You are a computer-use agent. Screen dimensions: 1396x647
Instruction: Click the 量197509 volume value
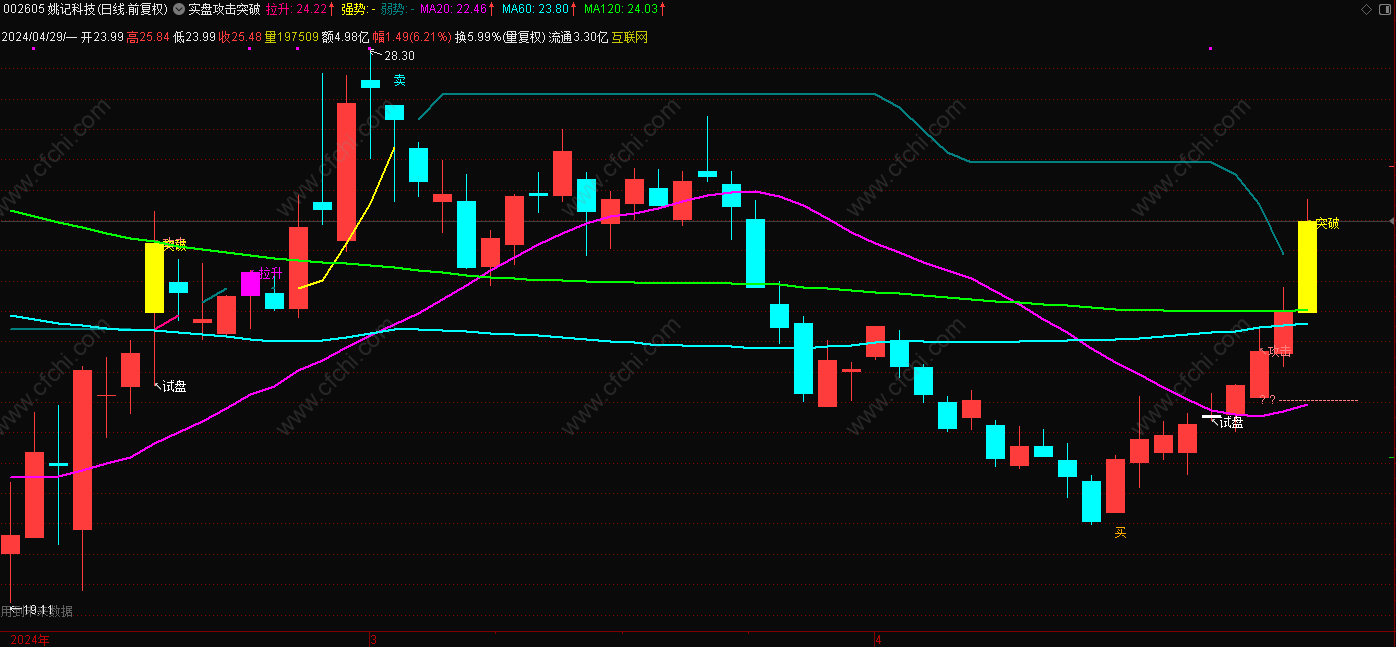[x=291, y=37]
